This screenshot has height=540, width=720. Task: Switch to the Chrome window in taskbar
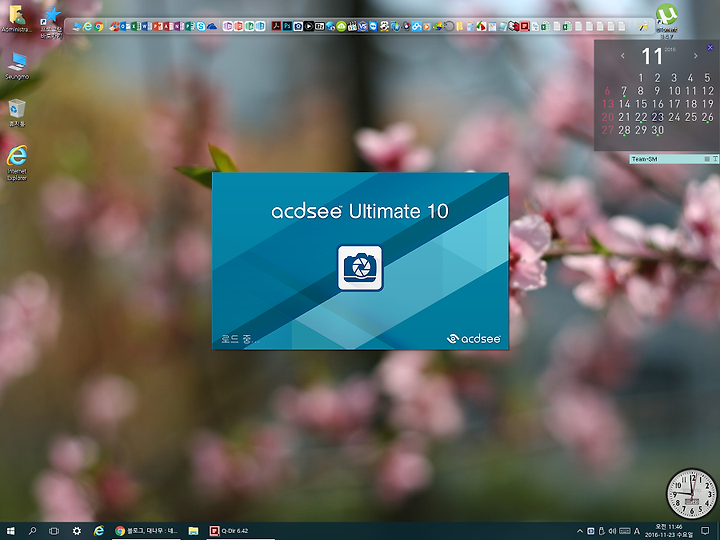(146, 531)
